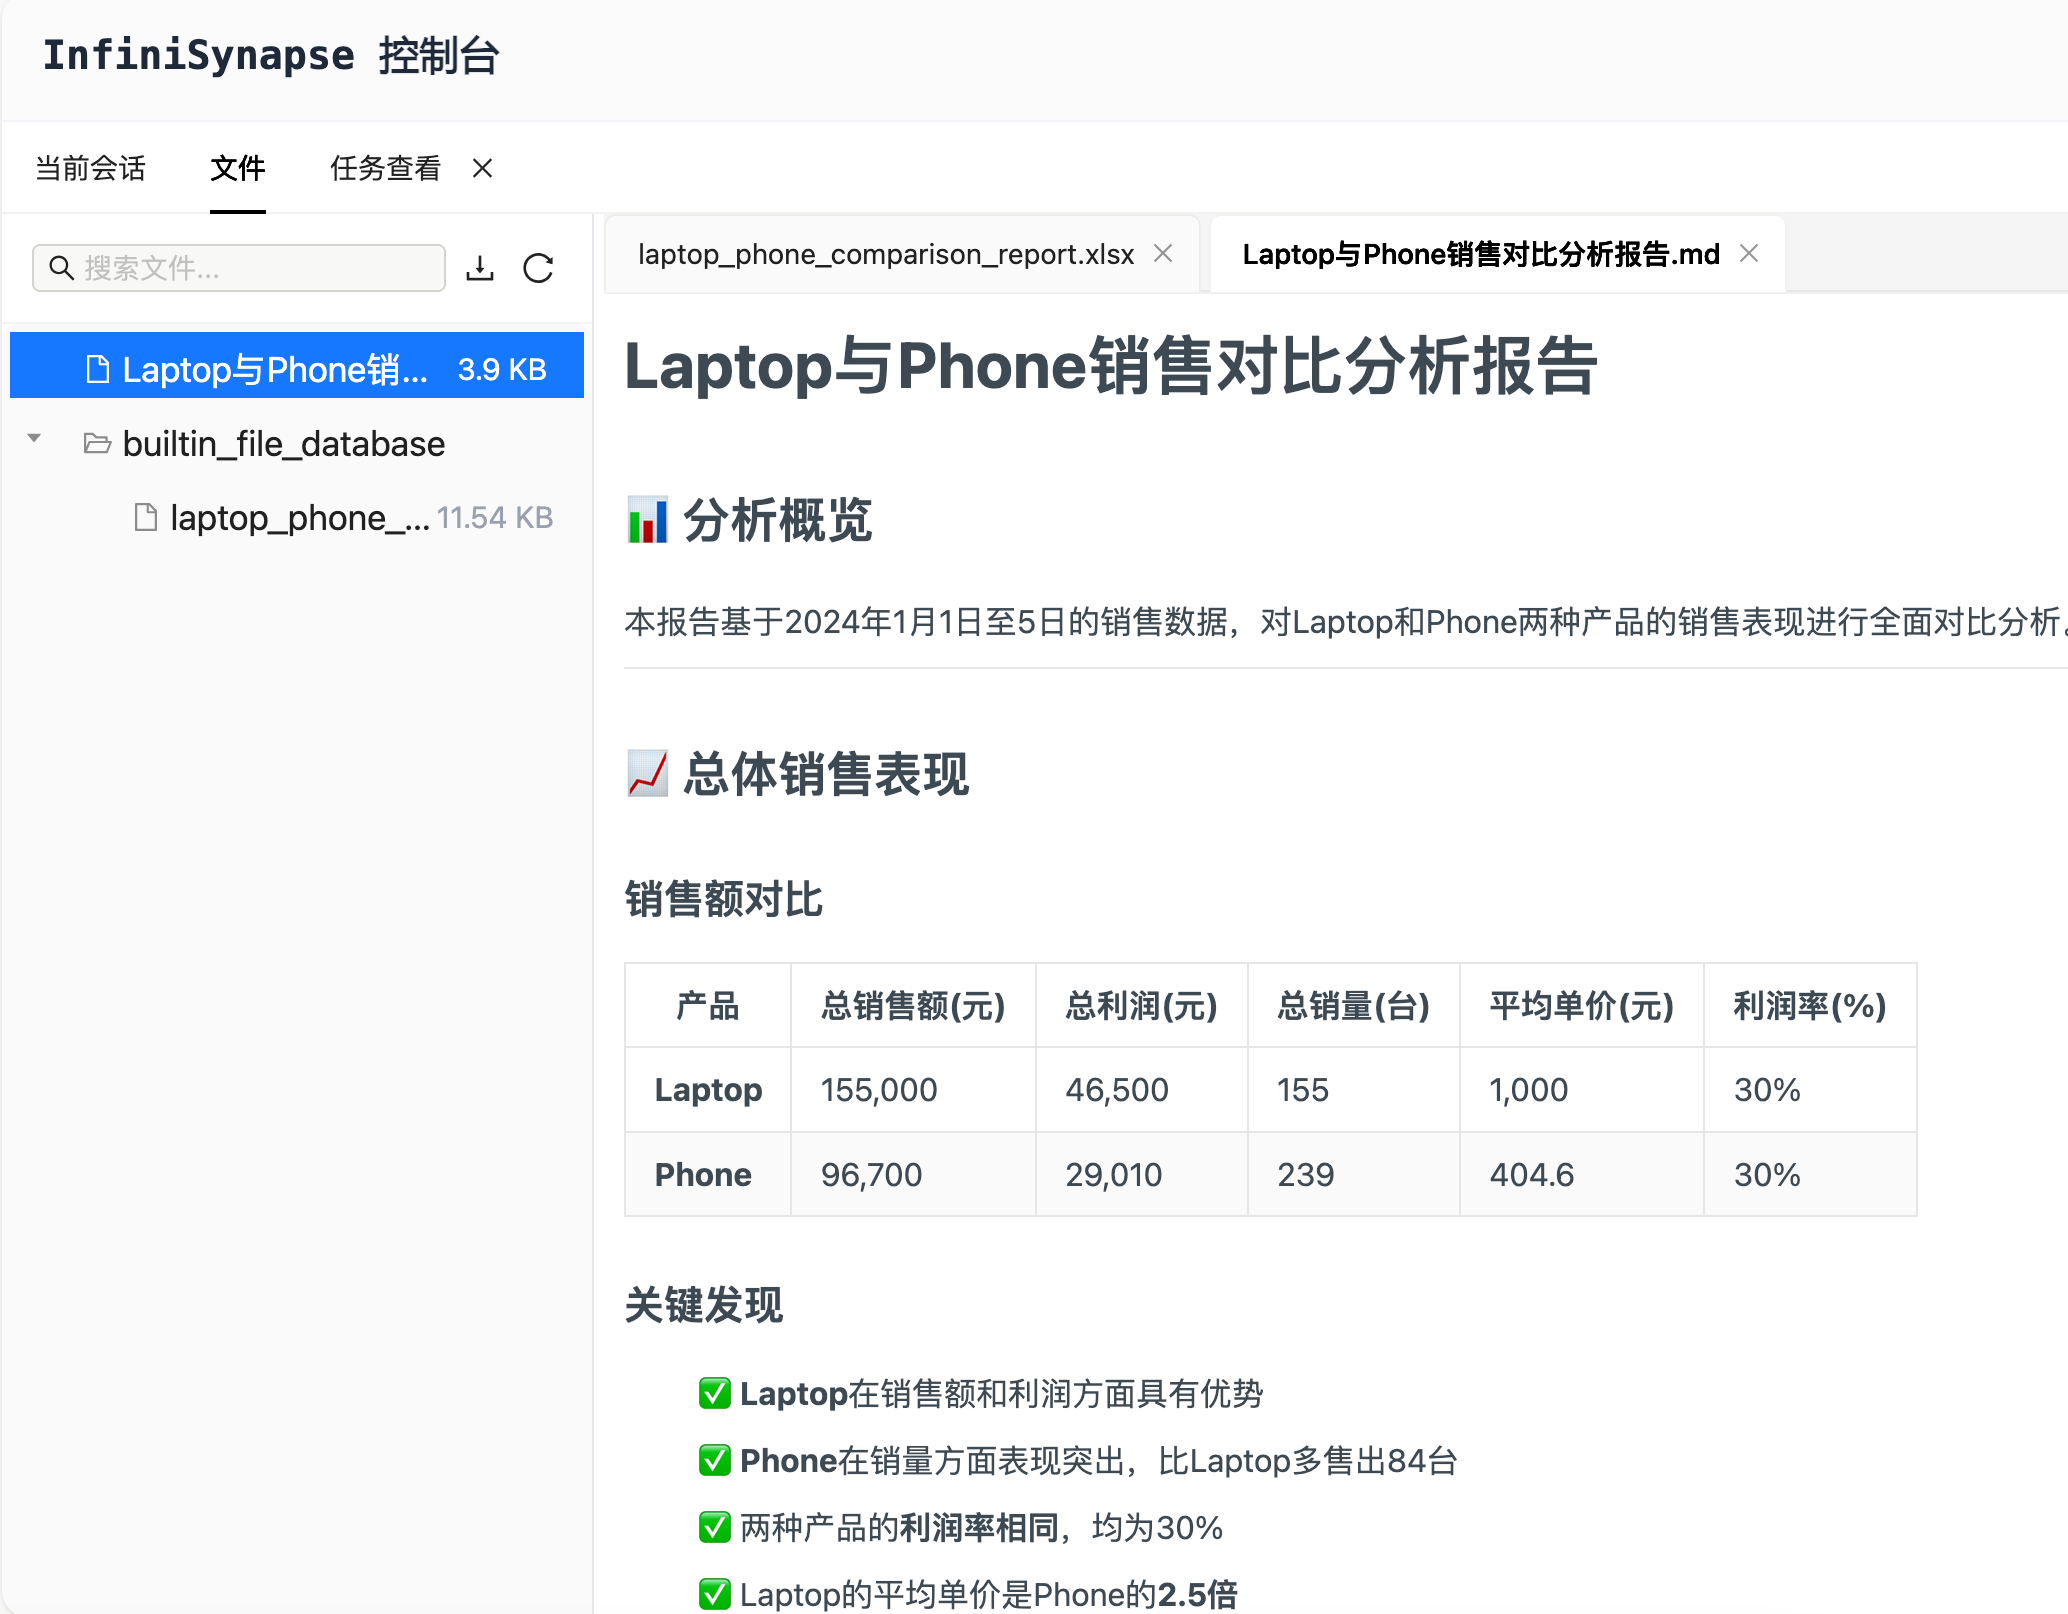This screenshot has width=2068, height=1614.
Task: Switch to the 当前会话 tab
Action: point(89,168)
